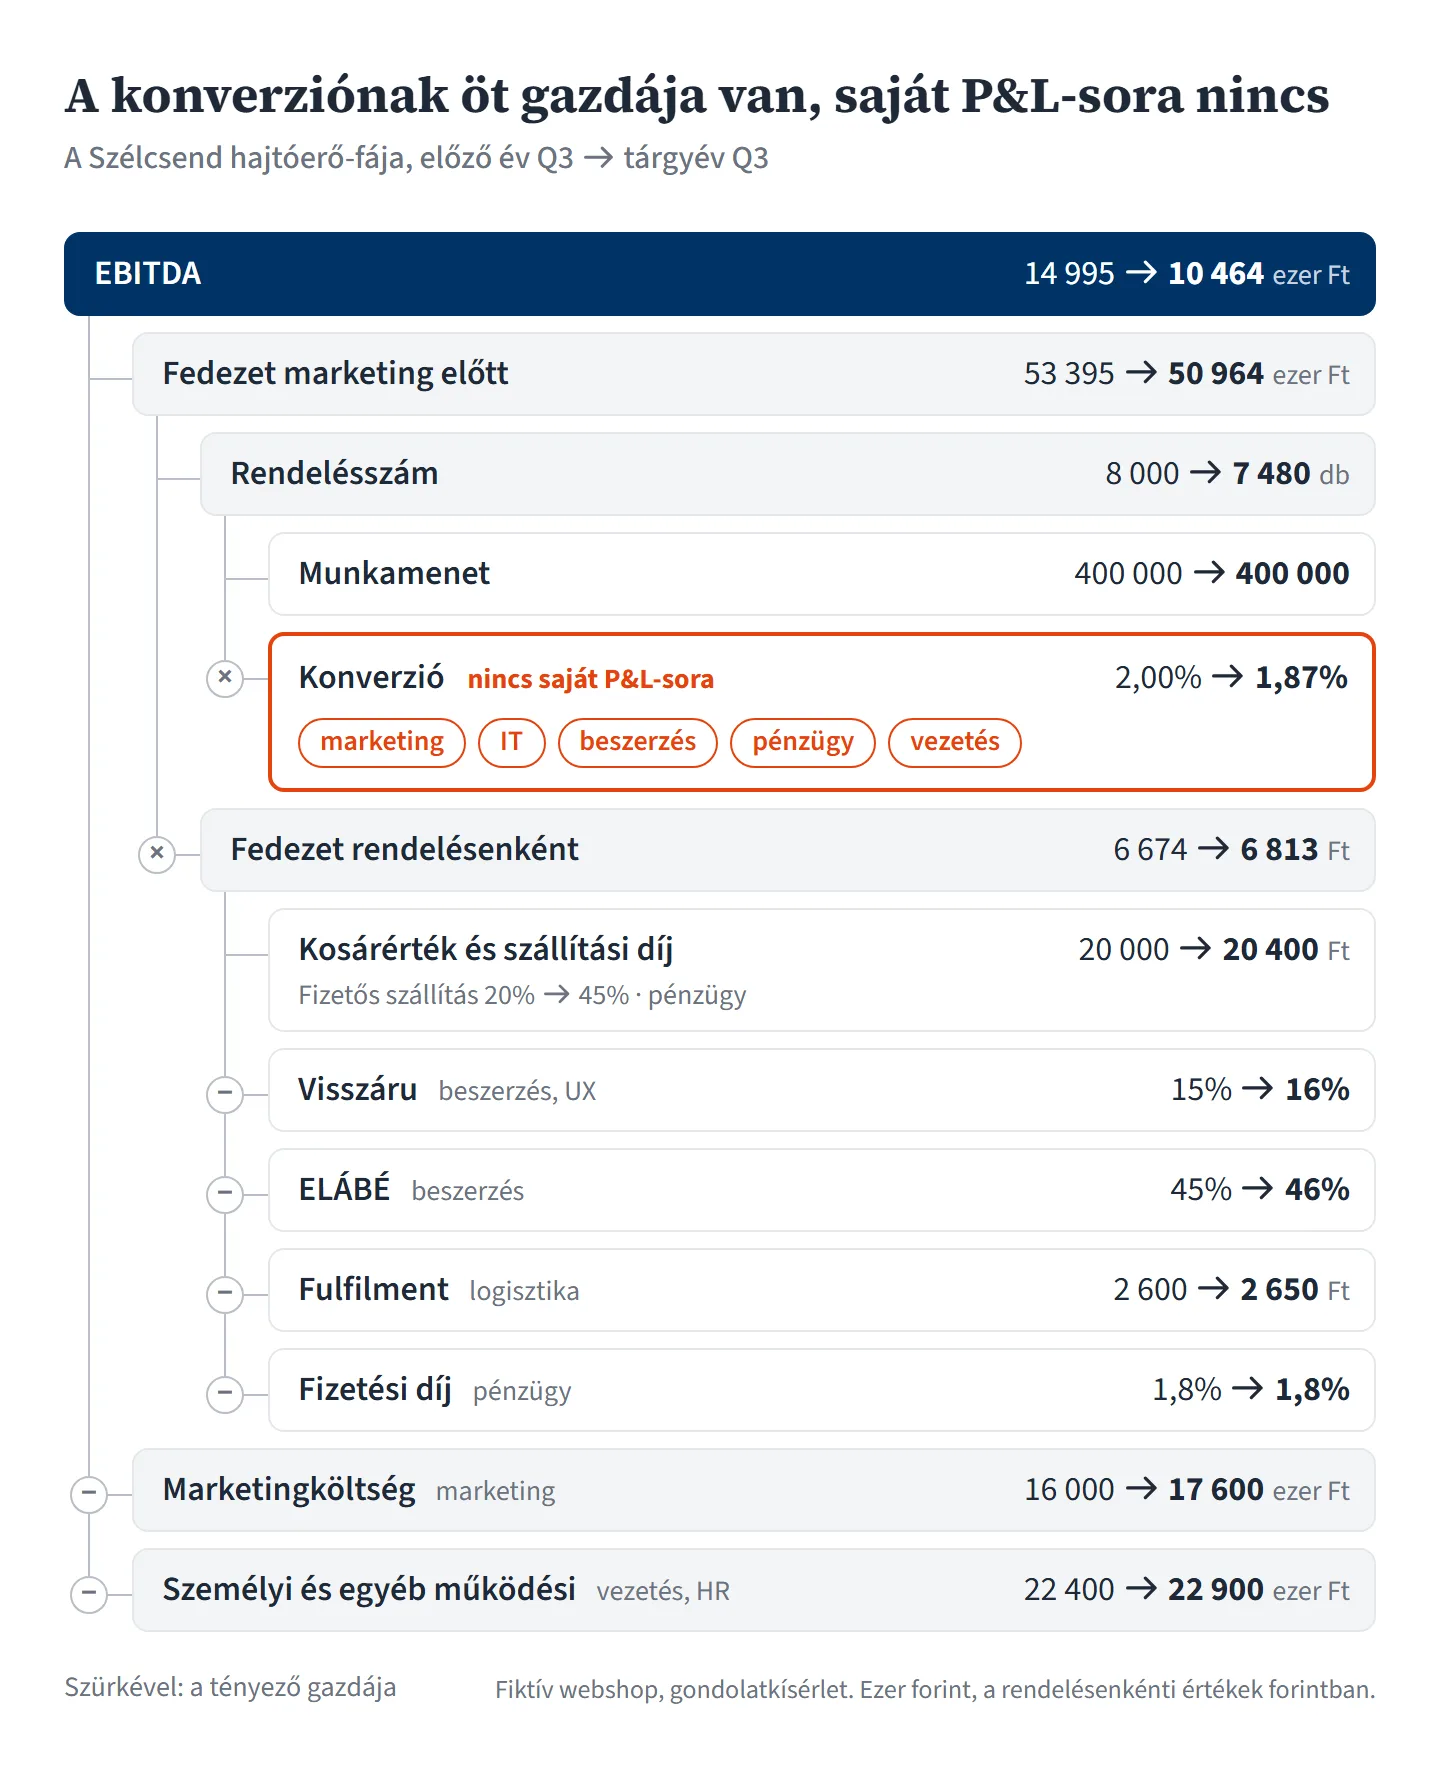The image size is (1440, 1774).
Task: Select the Fedezet rendelésenként label
Action: pyautogui.click(x=404, y=849)
